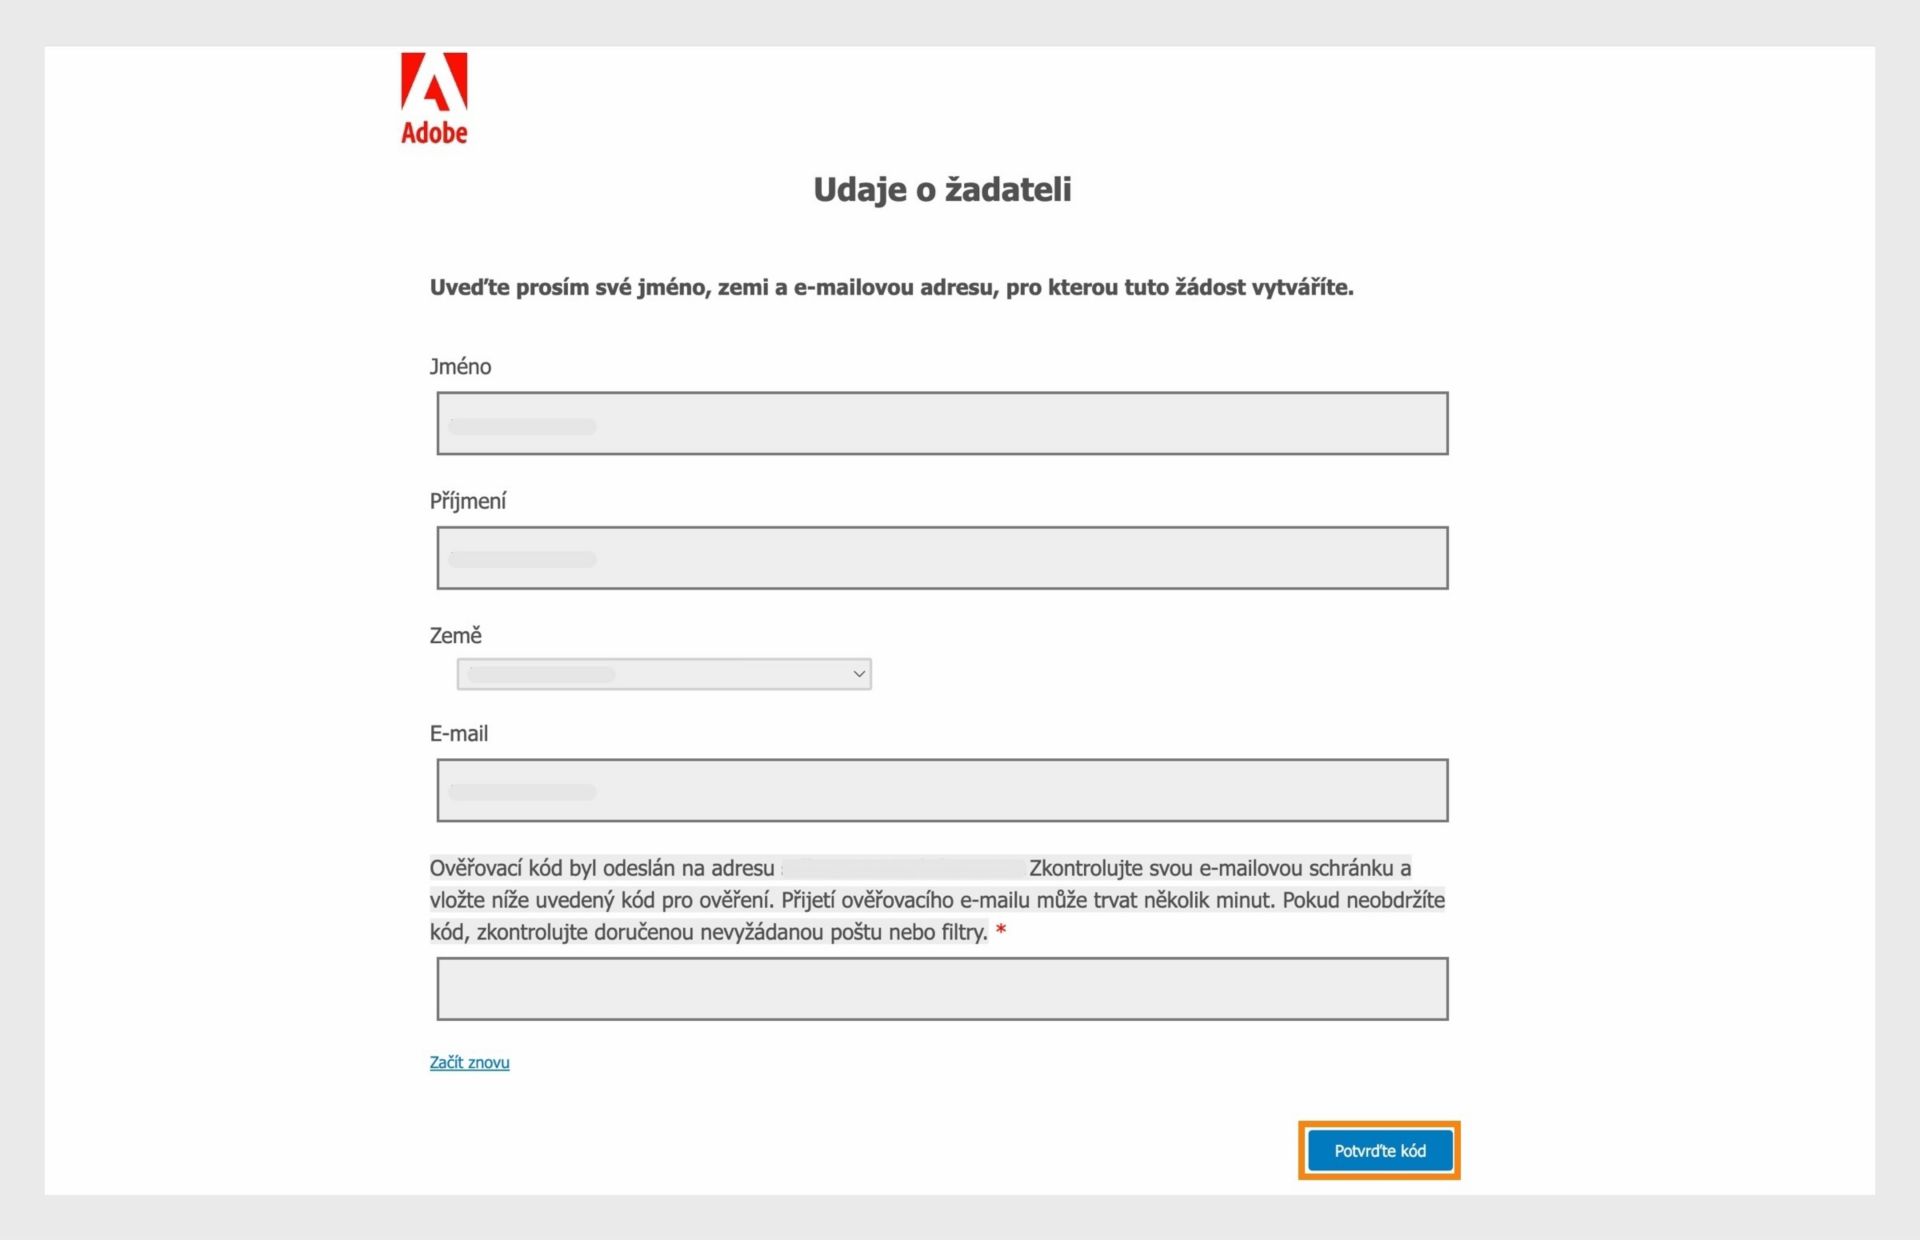Click the Začít znovu link
The height and width of the screenshot is (1240, 1920).
[470, 1062]
